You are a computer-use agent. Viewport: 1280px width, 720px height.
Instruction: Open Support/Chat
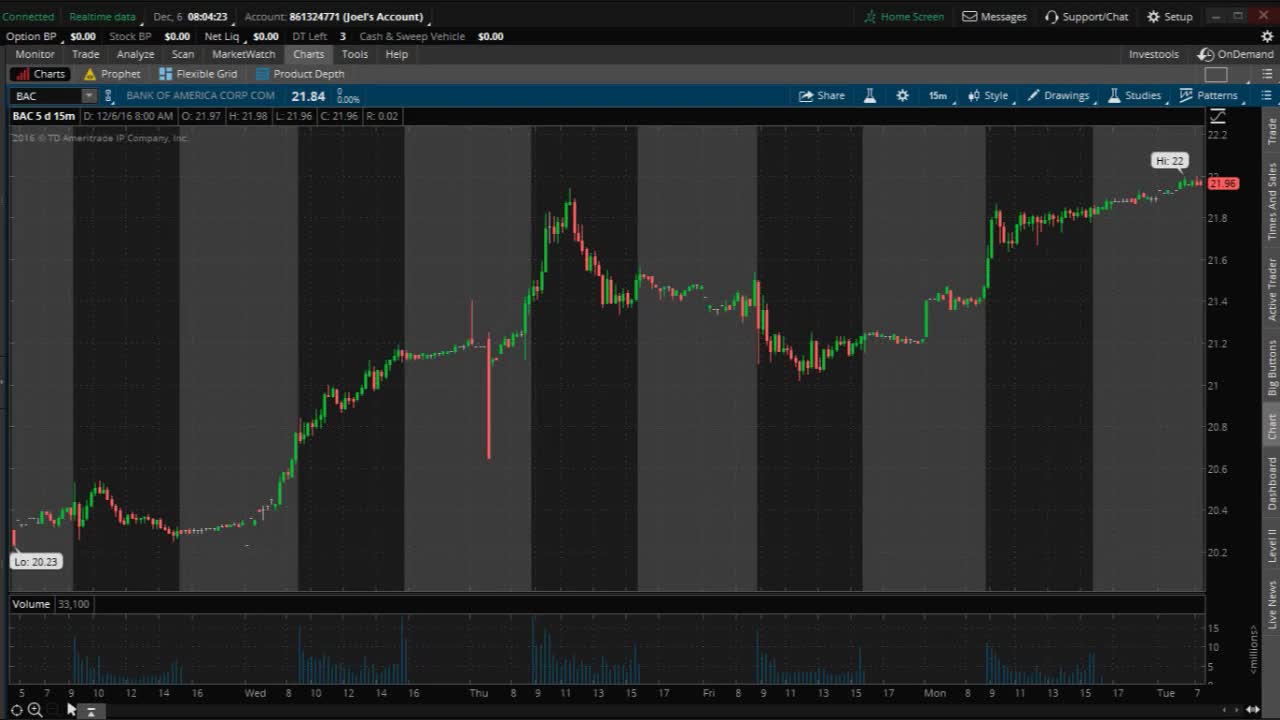pyautogui.click(x=1087, y=16)
